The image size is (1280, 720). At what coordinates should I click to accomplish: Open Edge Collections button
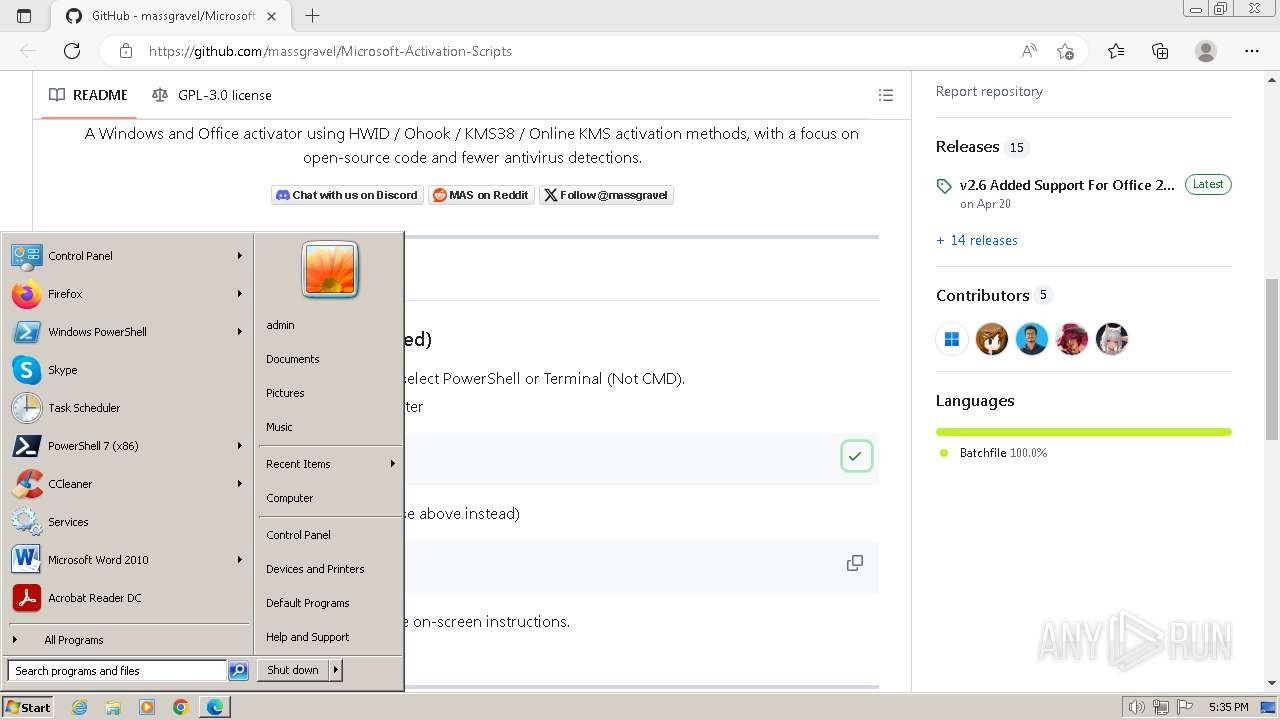pos(1160,51)
